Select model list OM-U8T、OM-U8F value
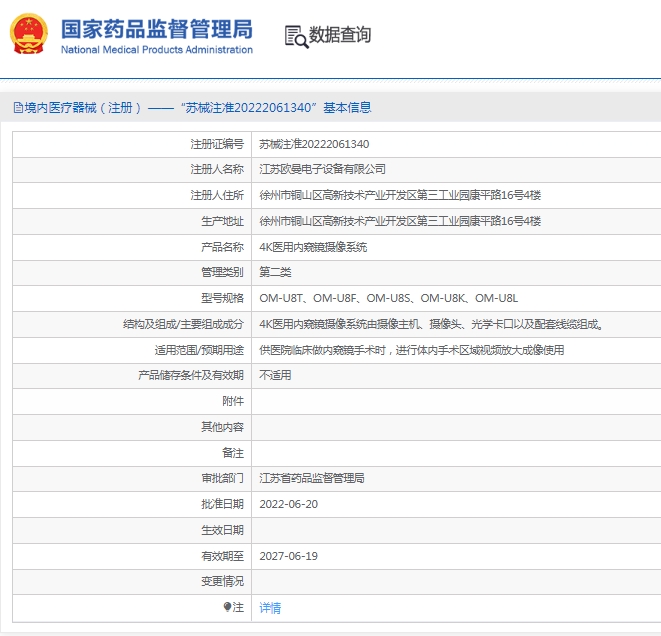Viewport: 661px width, 636px height. (388, 298)
